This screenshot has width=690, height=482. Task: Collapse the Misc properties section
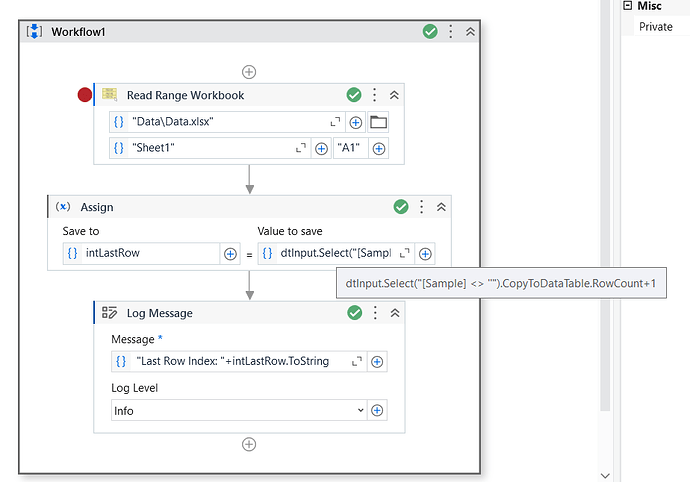click(x=628, y=6)
